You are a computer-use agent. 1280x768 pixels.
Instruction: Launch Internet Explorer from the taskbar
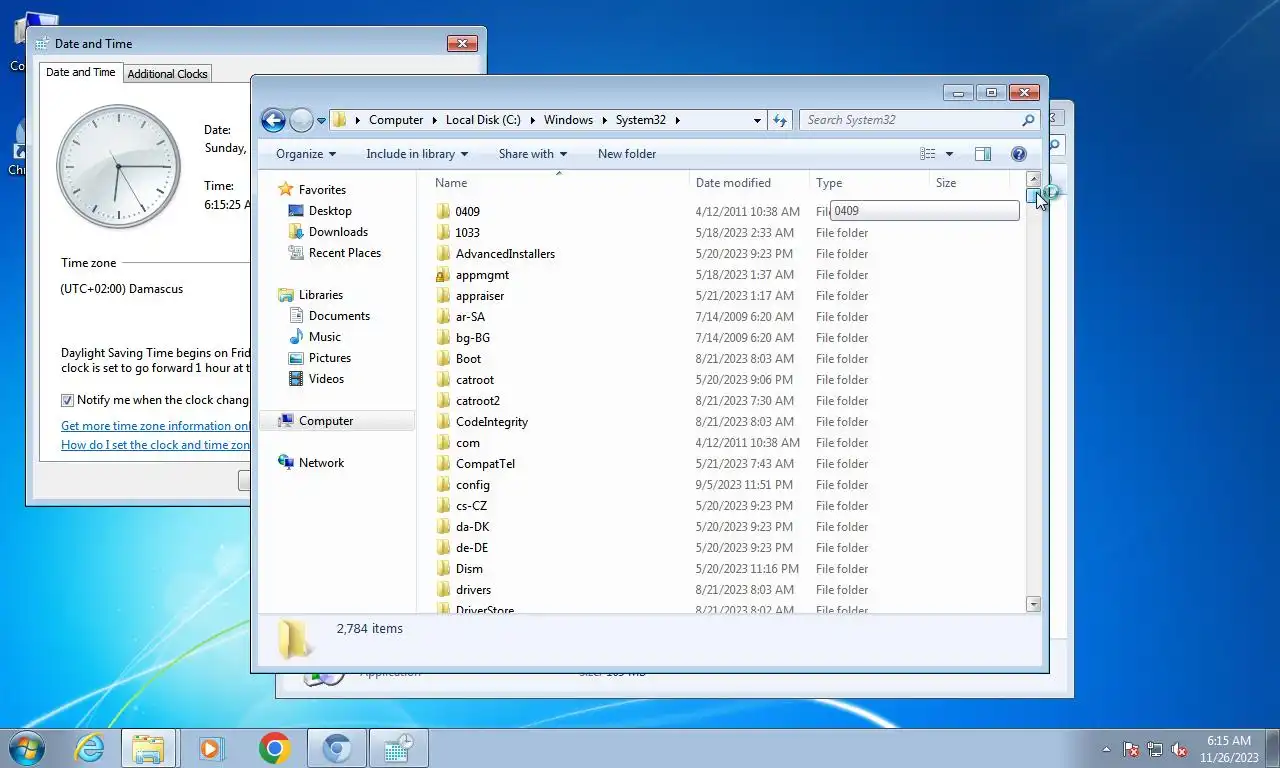[x=89, y=748]
